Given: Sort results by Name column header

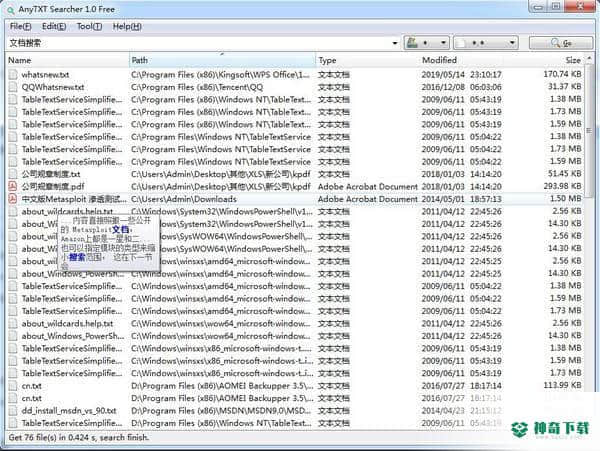Looking at the screenshot, I should pos(68,60).
